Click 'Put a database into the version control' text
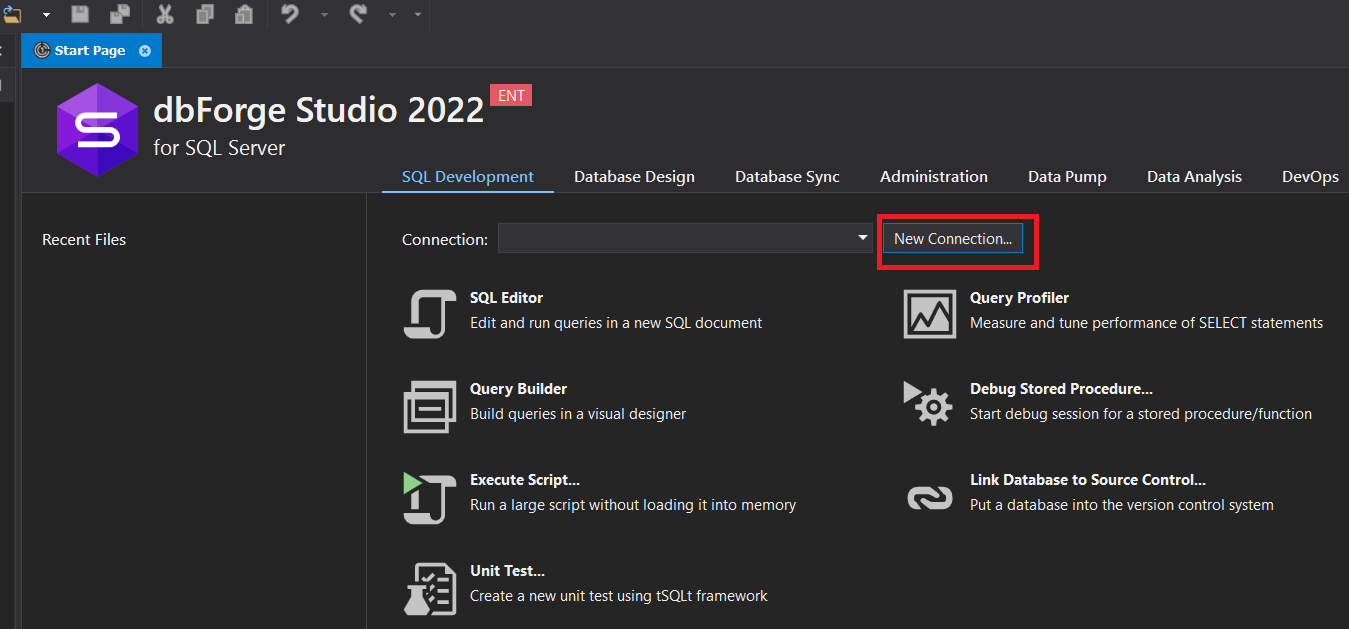 (1122, 505)
